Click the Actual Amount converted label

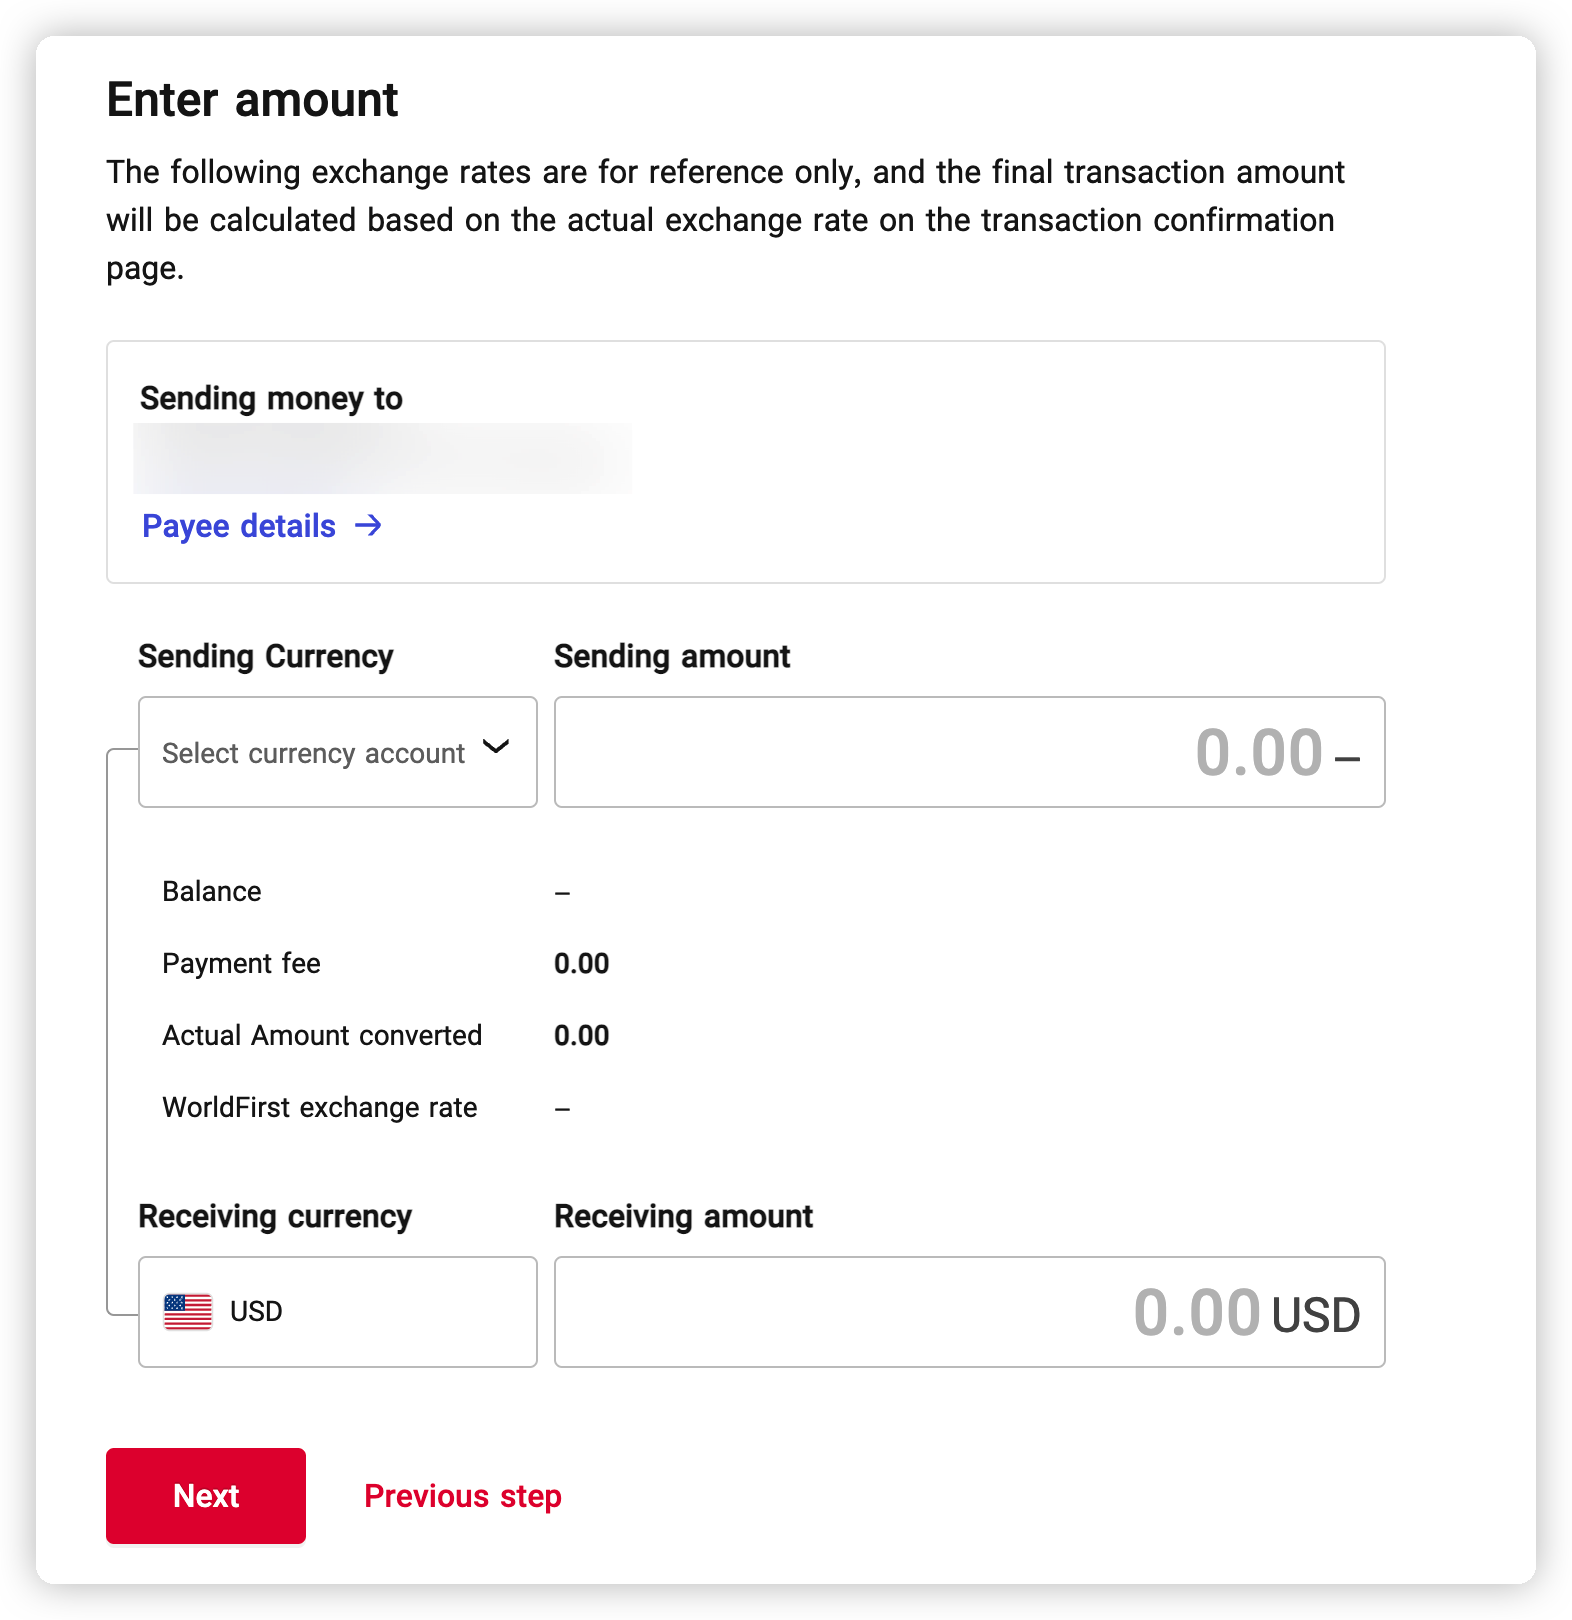click(322, 1035)
